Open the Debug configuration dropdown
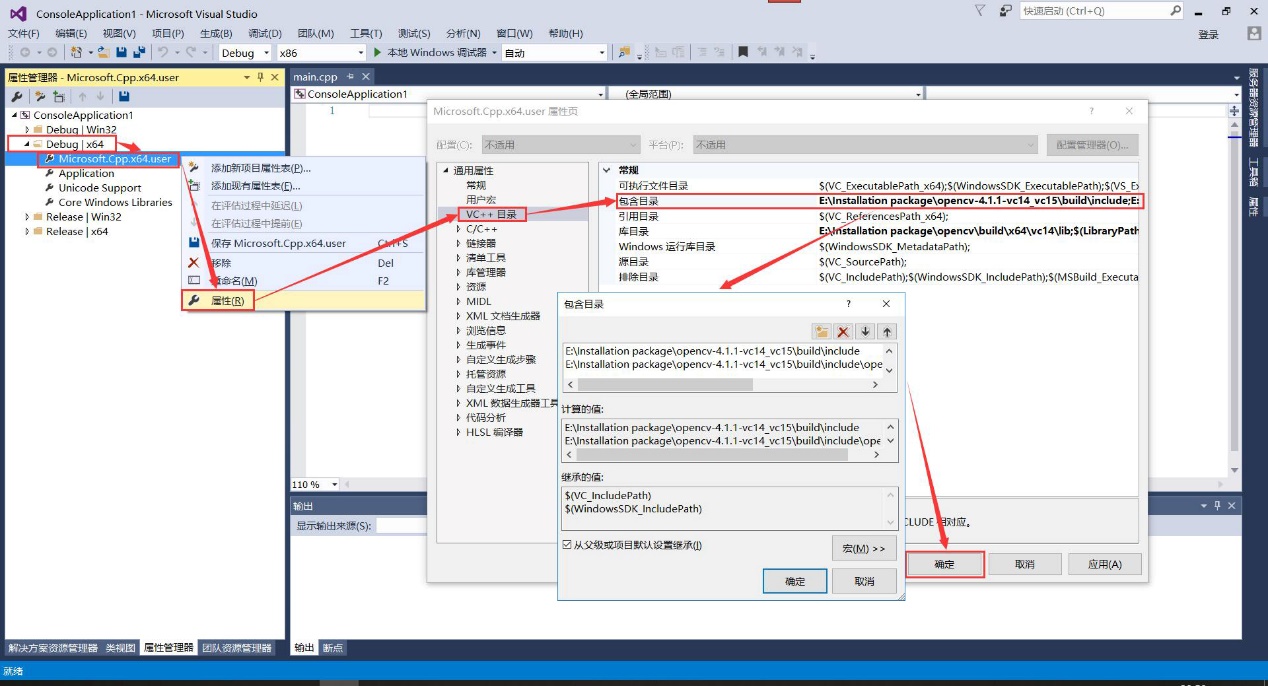Viewport: 1268px width, 686px height. (245, 53)
